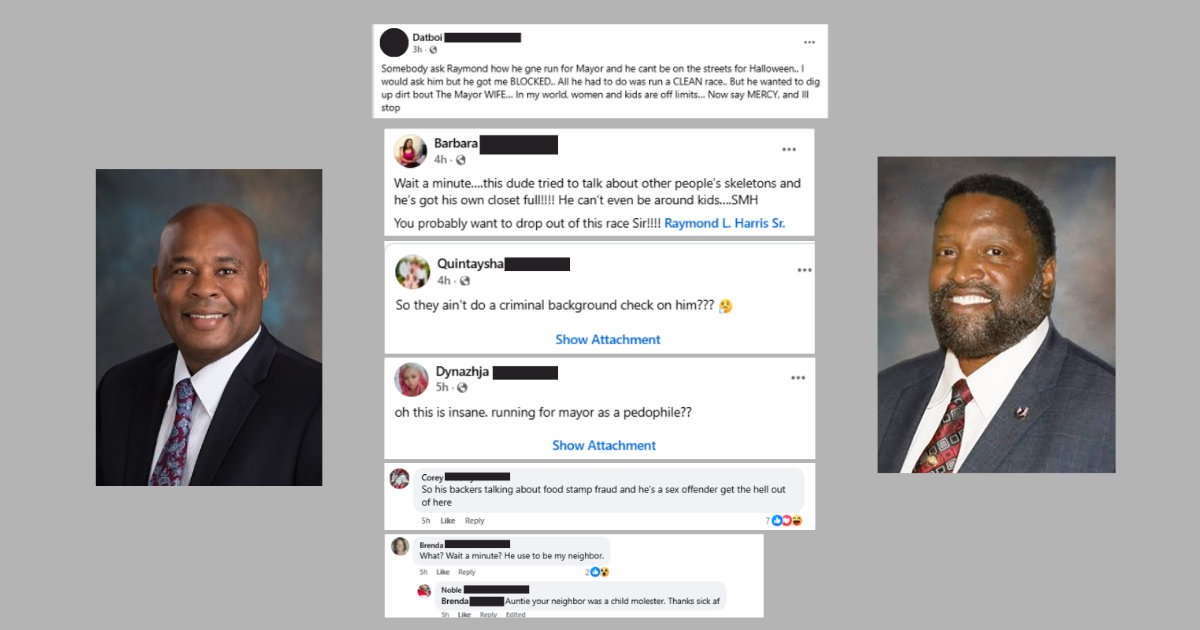Click Dynazhja's profile avatar

coord(411,379)
